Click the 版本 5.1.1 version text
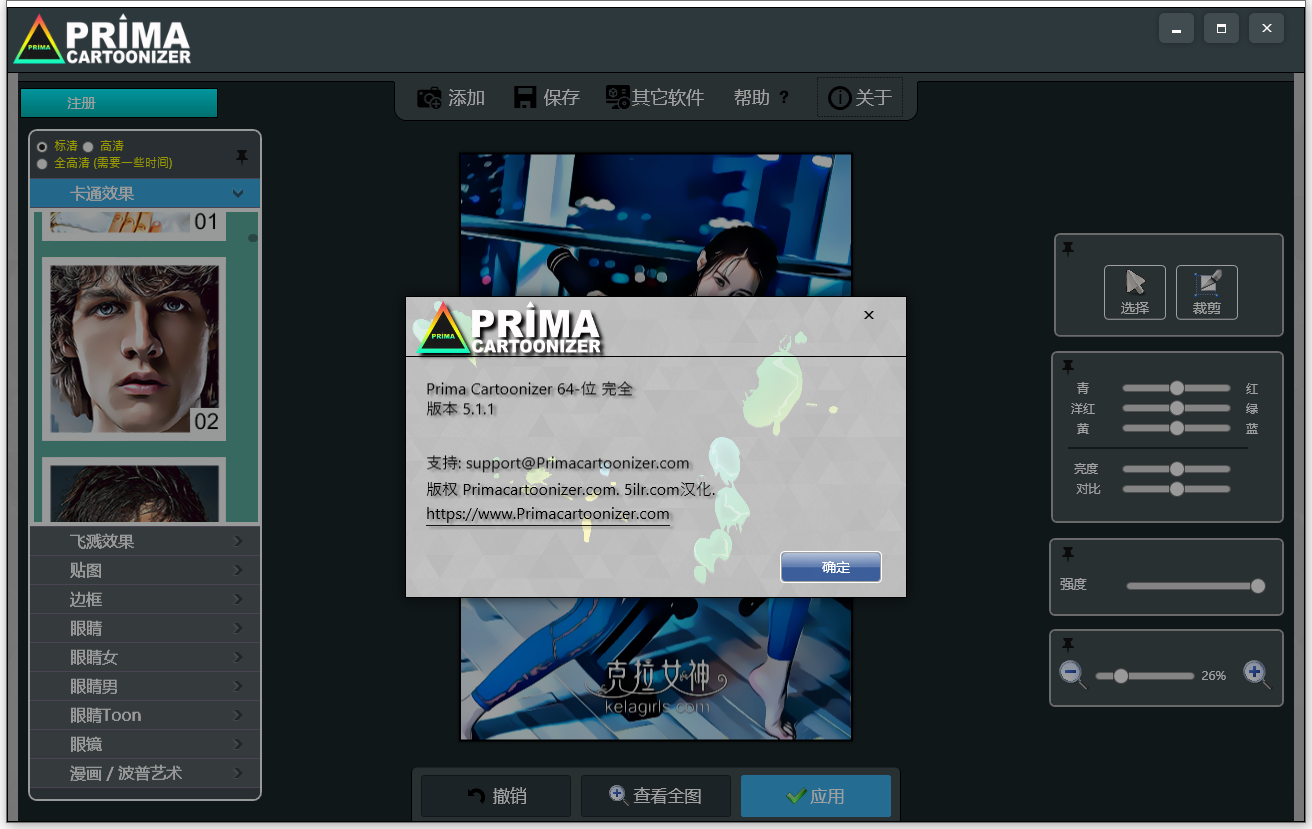Image resolution: width=1312 pixels, height=829 pixels. click(x=461, y=409)
